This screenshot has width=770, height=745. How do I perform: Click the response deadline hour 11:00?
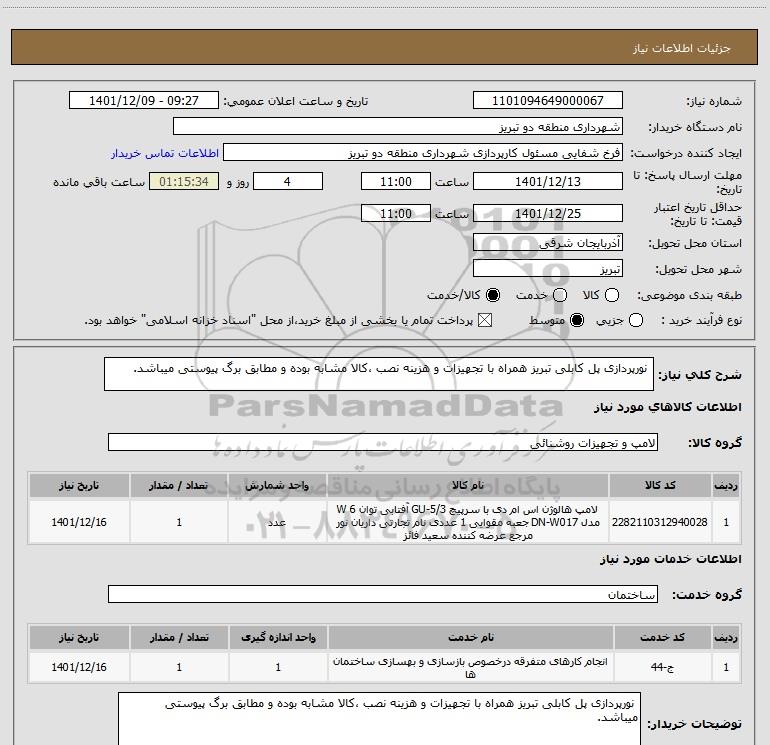click(x=396, y=181)
